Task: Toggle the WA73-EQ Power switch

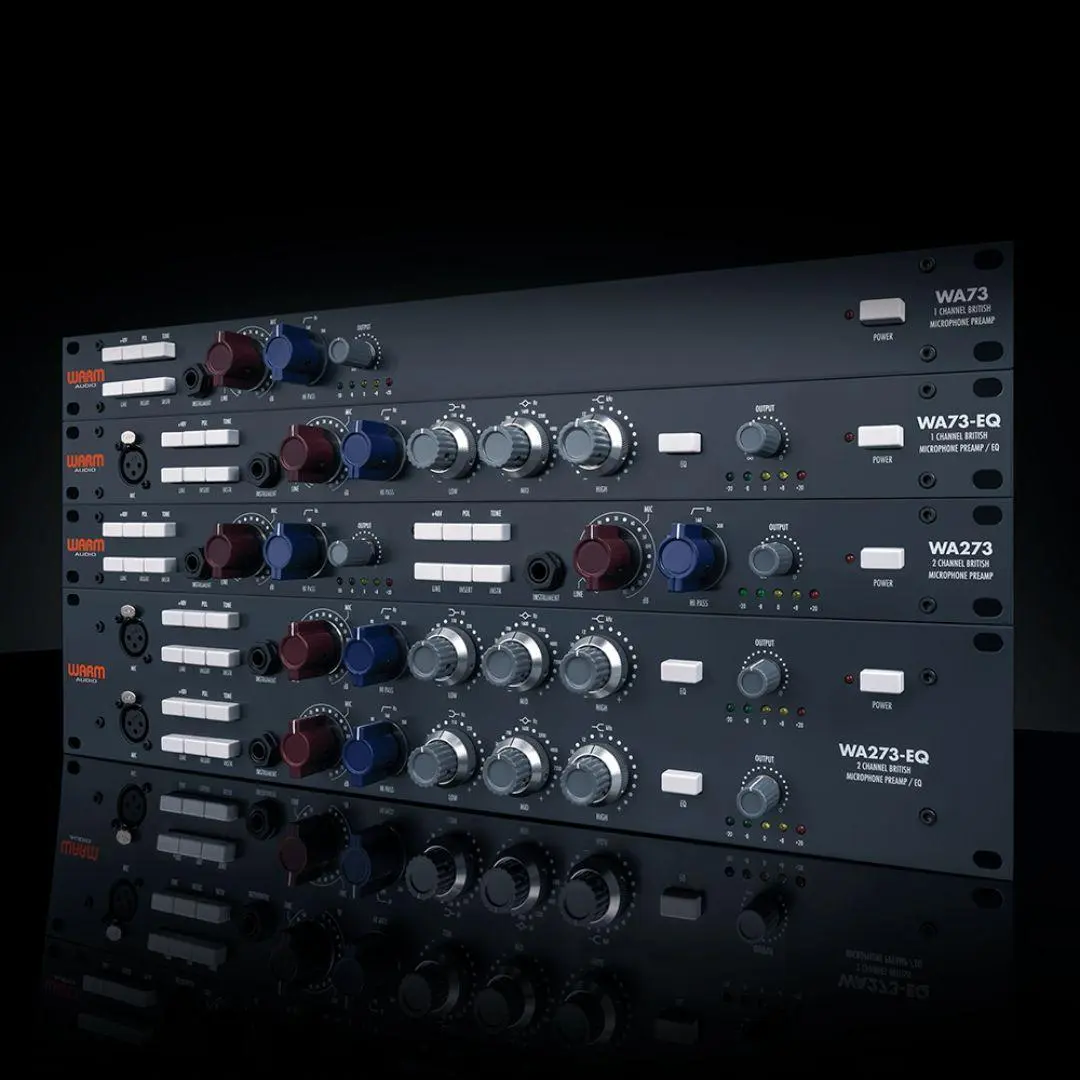Action: [x=880, y=436]
